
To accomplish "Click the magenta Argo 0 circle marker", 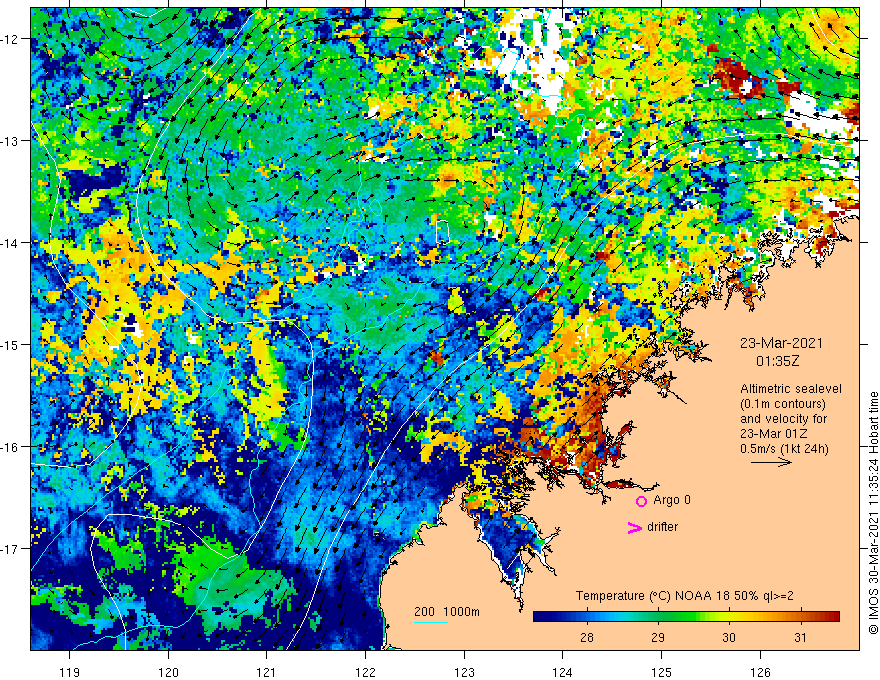I will [641, 501].
